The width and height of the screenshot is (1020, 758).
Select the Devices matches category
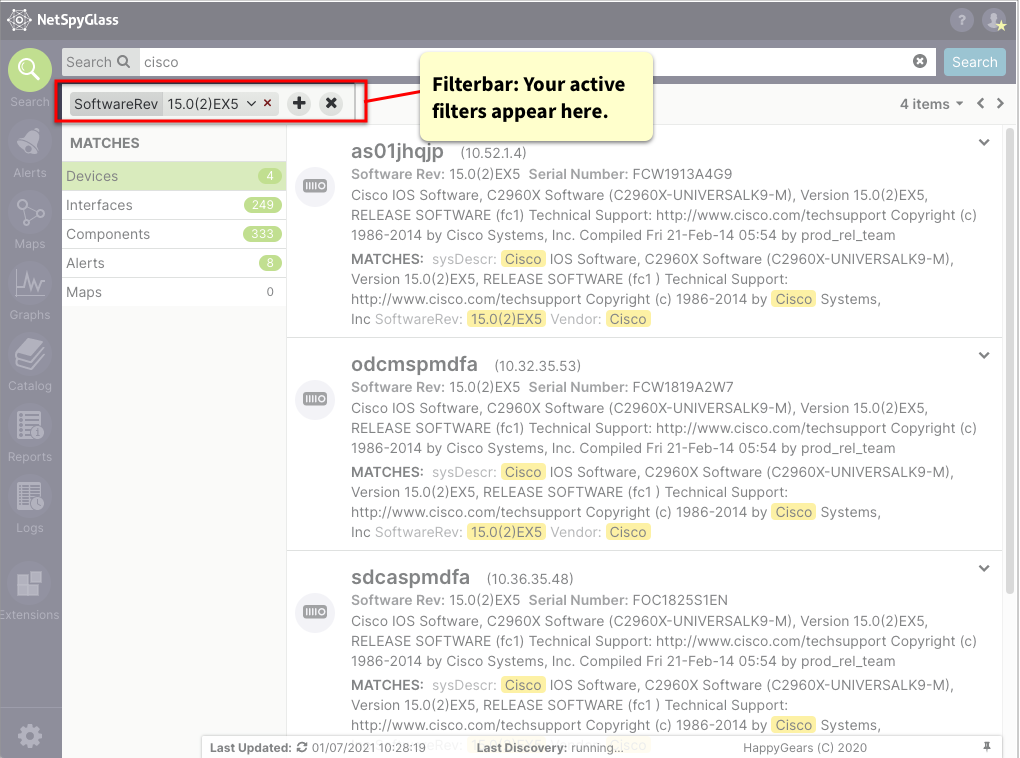coord(174,176)
